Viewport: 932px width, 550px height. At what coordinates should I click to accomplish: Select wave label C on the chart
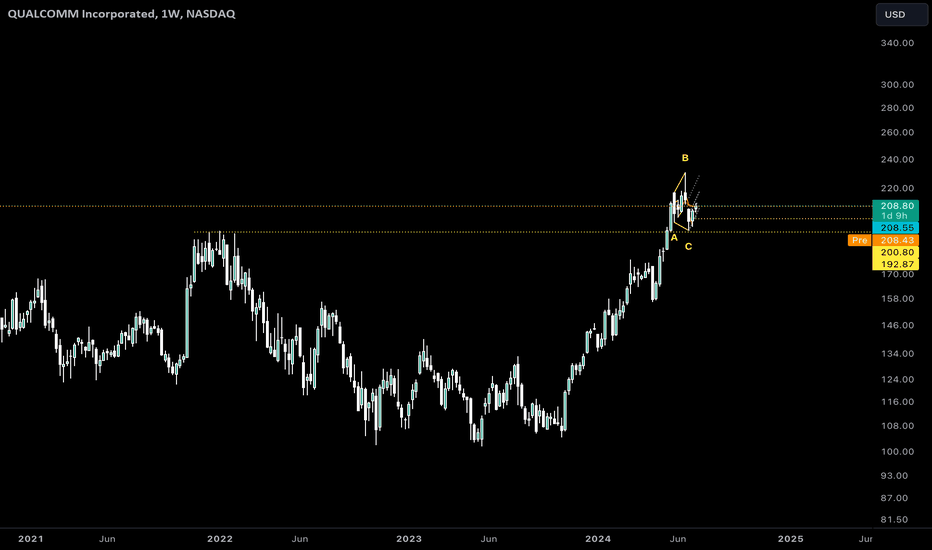pos(688,246)
